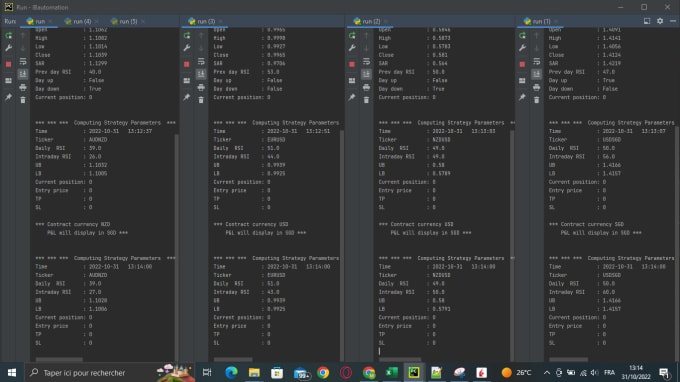Close the run (4) tab
Image resolution: width=680 pixels, height=382 pixels.
click(x=96, y=21)
